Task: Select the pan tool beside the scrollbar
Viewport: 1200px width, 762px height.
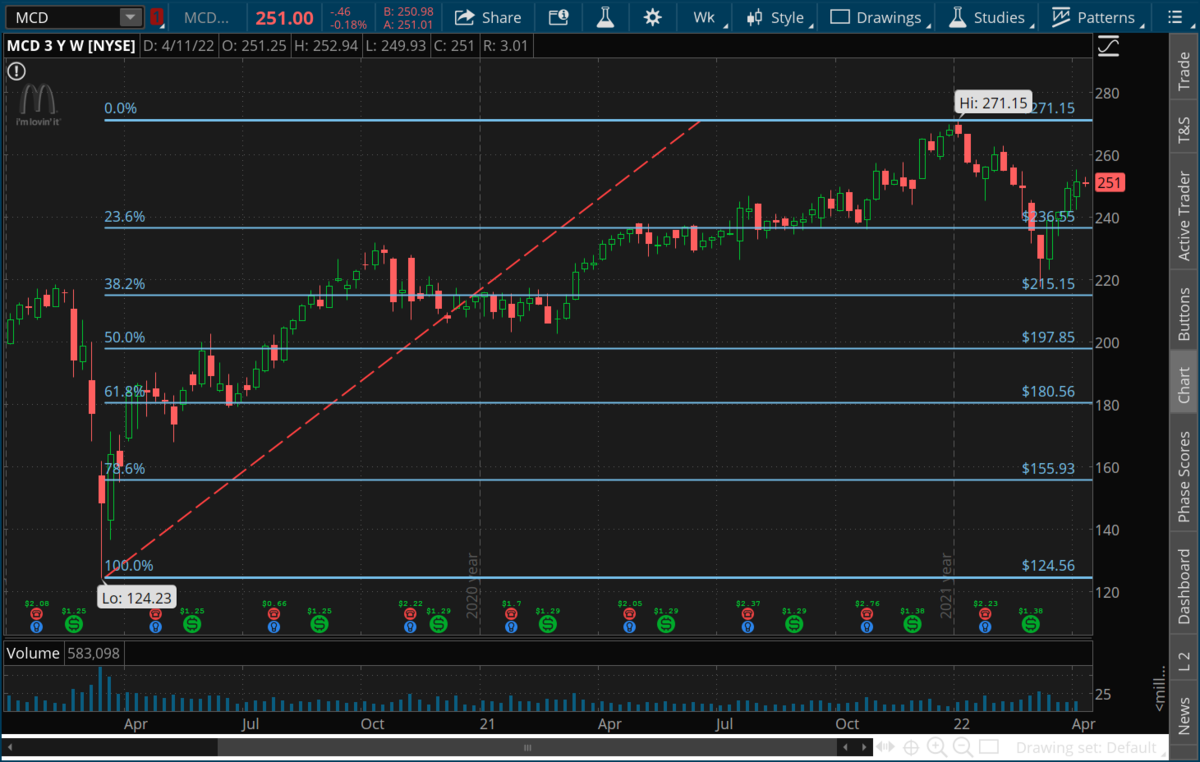Action: (x=886, y=747)
